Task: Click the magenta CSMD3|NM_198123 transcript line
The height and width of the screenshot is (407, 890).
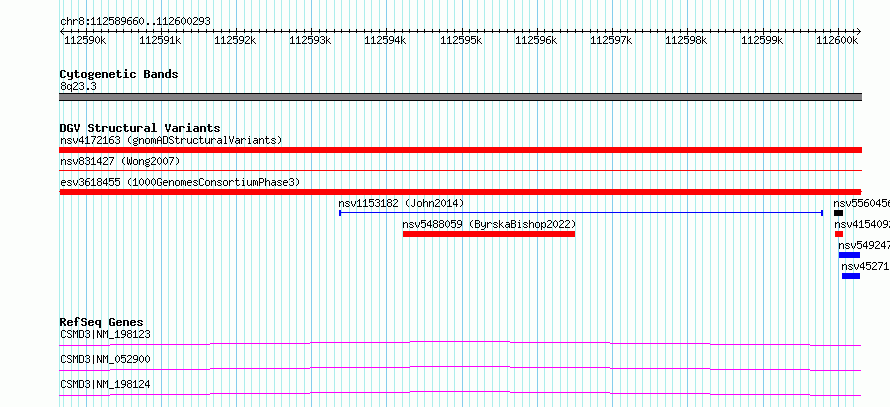Action: (x=460, y=343)
